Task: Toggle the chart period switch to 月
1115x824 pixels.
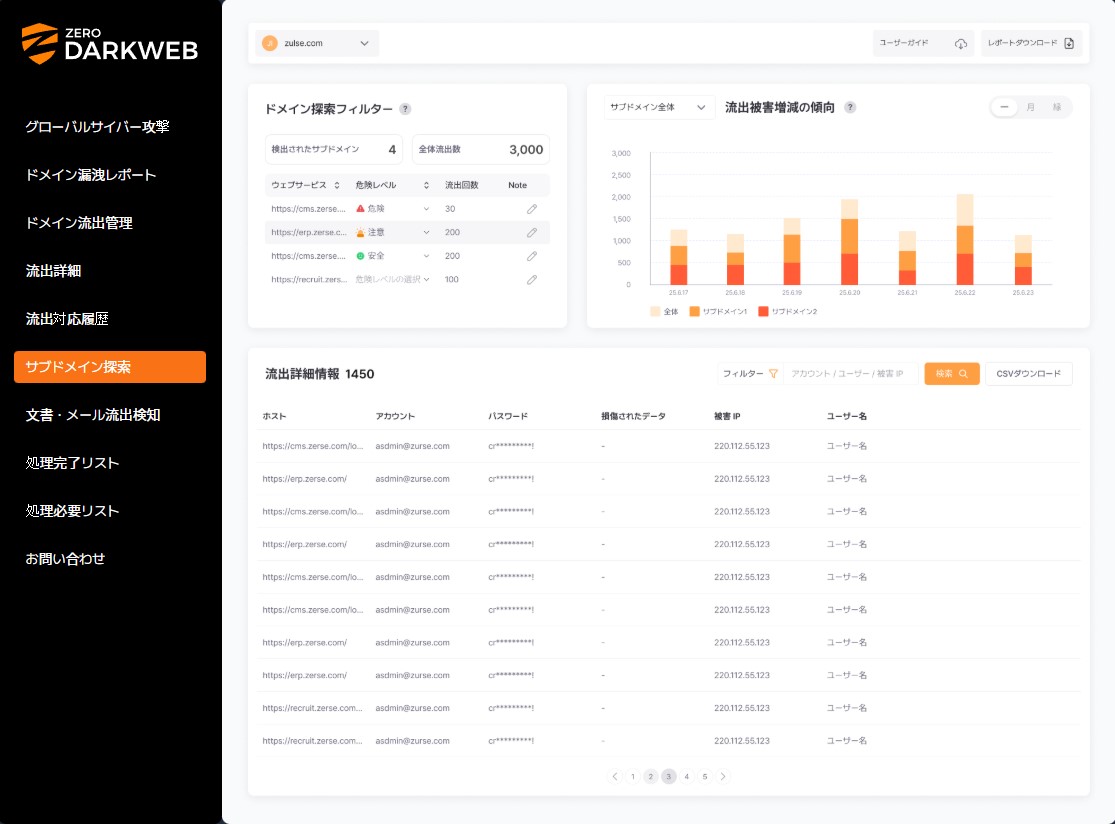Action: [x=1031, y=107]
